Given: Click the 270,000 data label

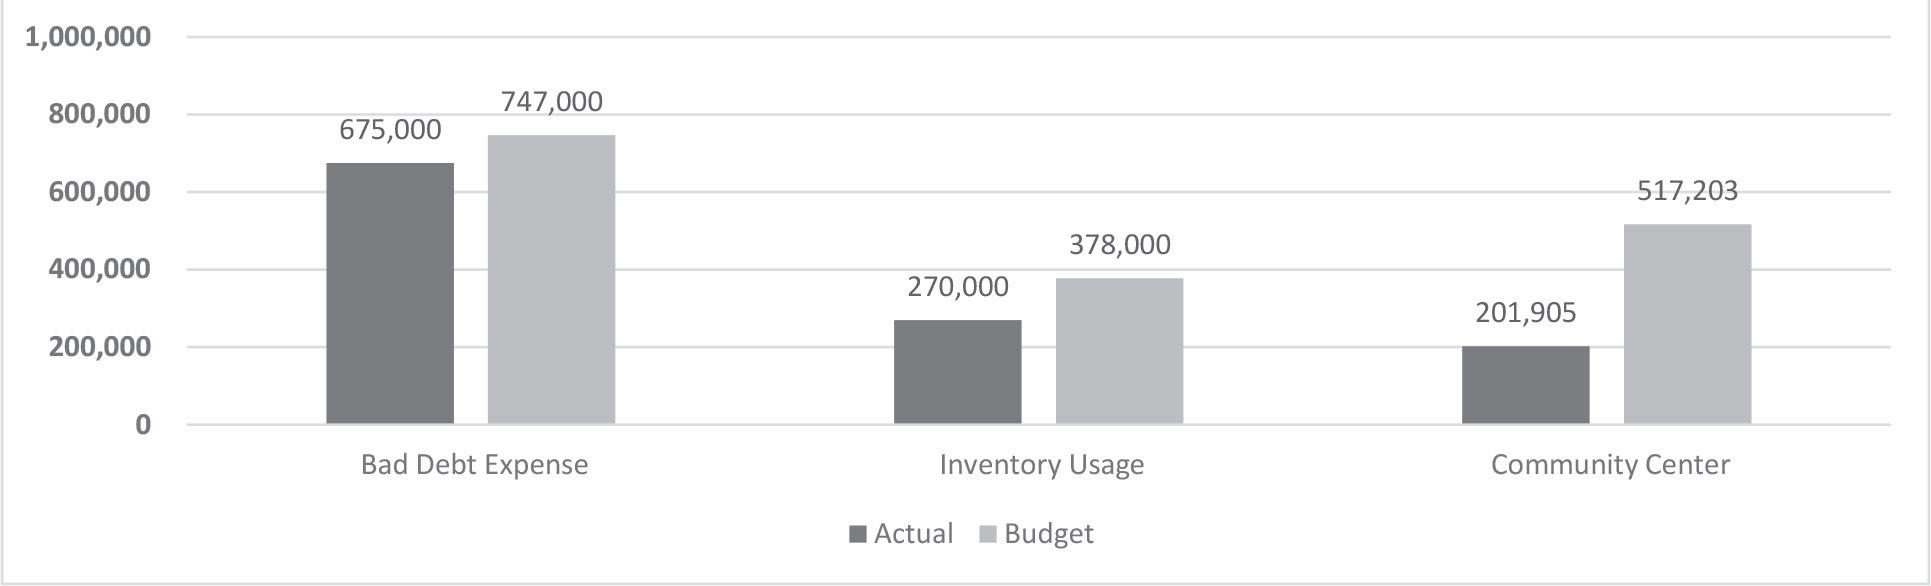Looking at the screenshot, I should [958, 287].
